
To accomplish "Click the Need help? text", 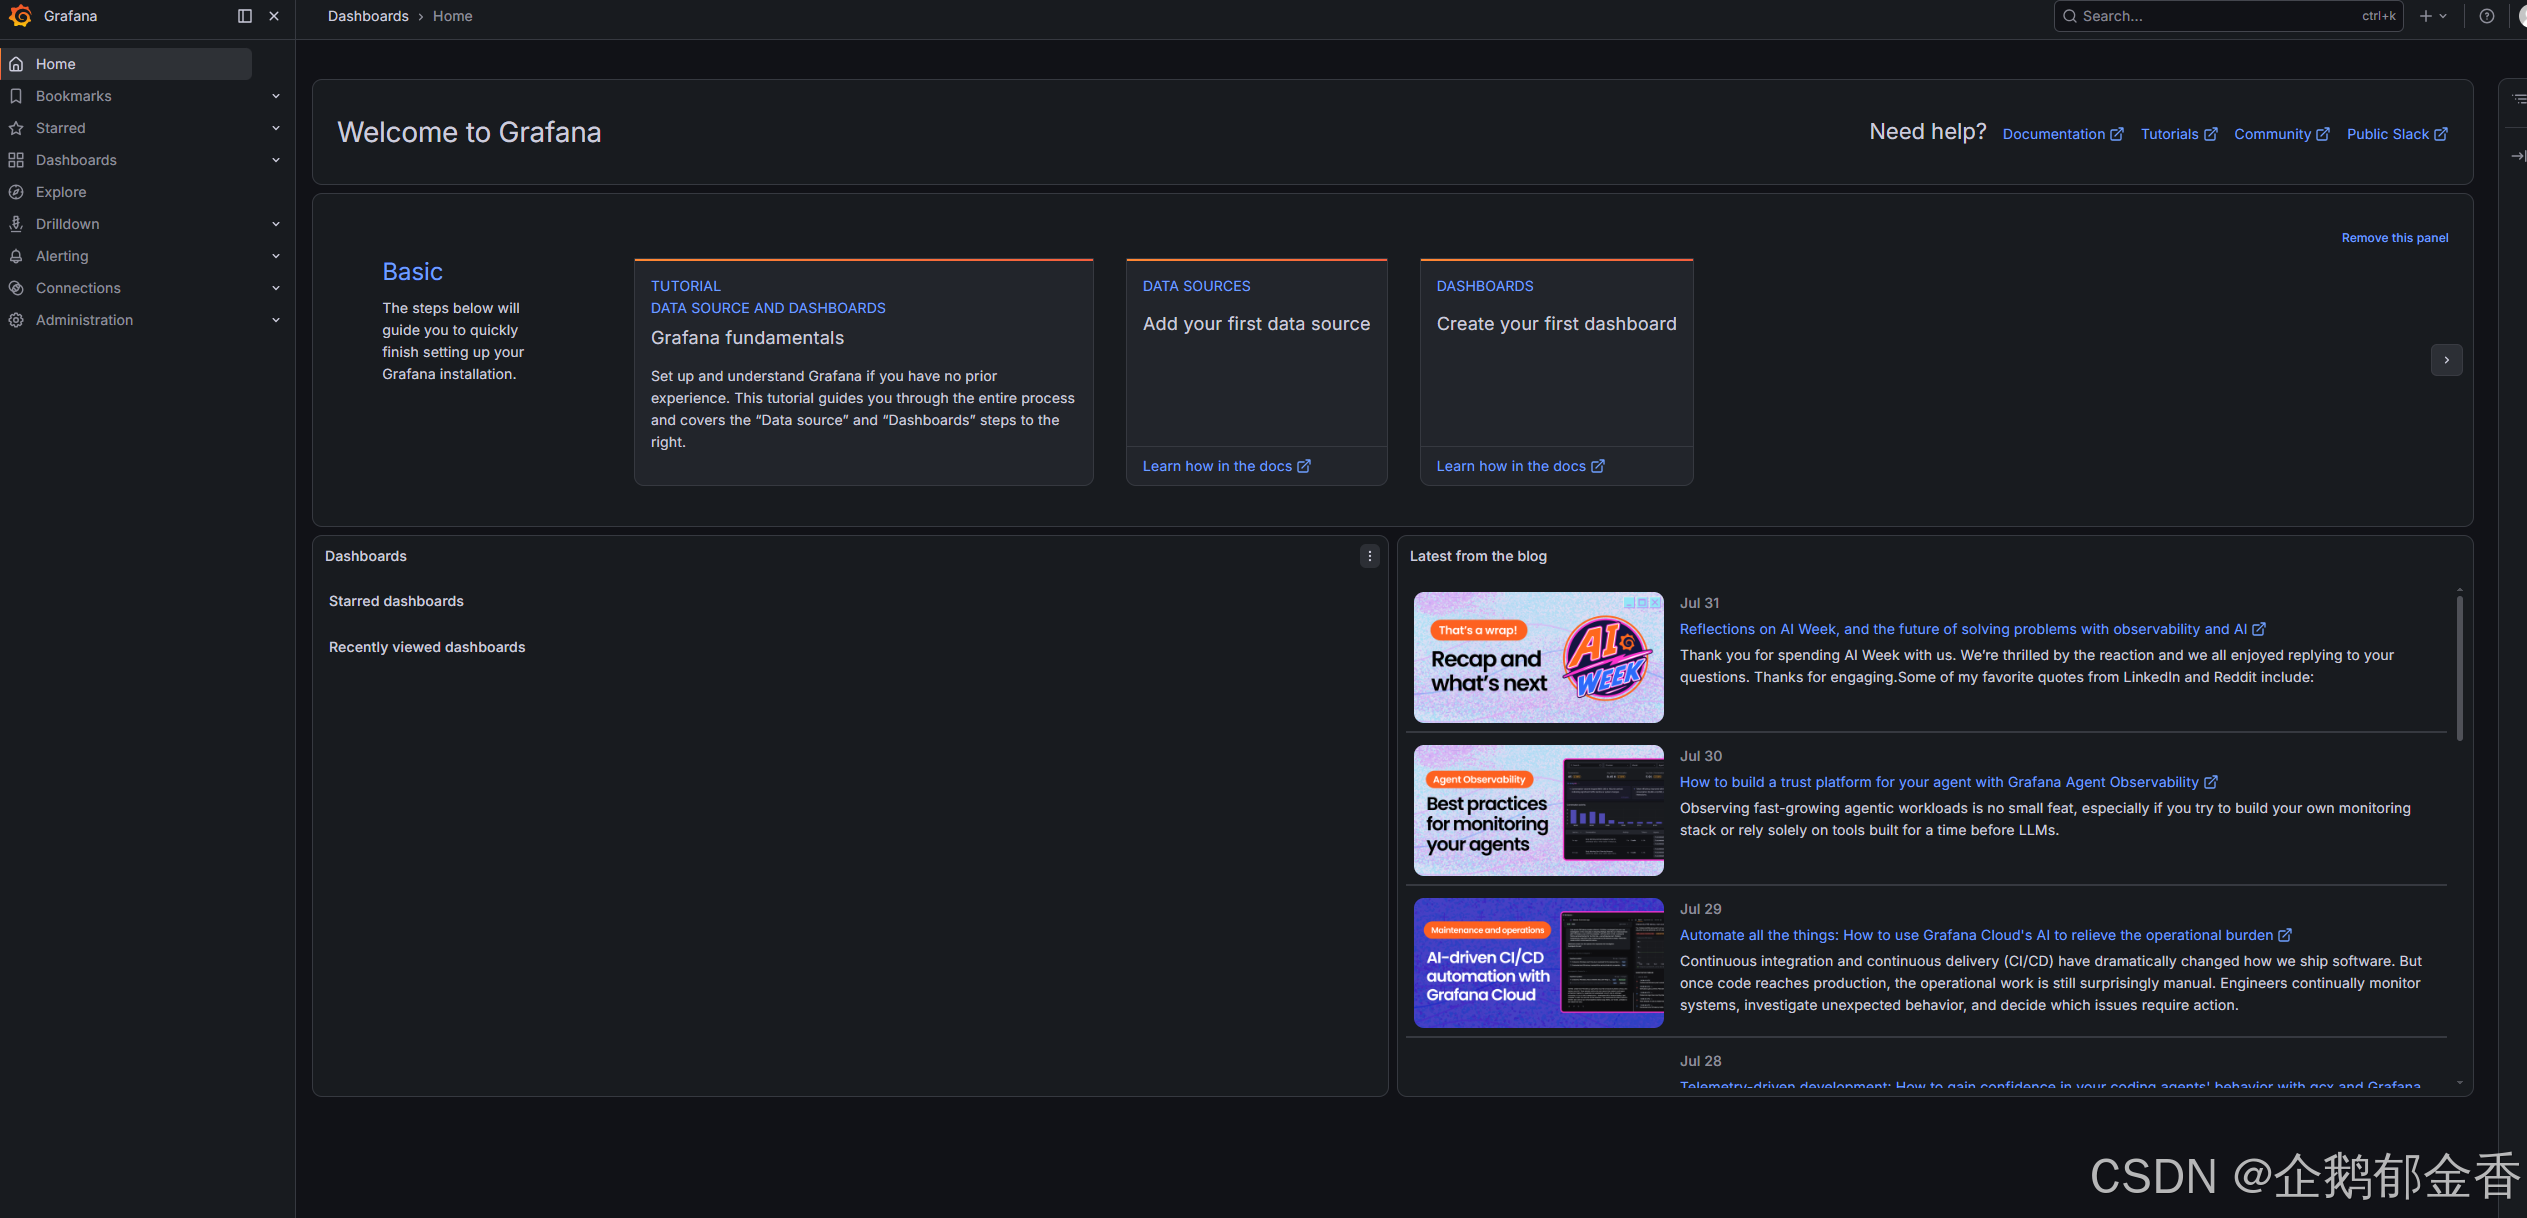I will (1927, 132).
